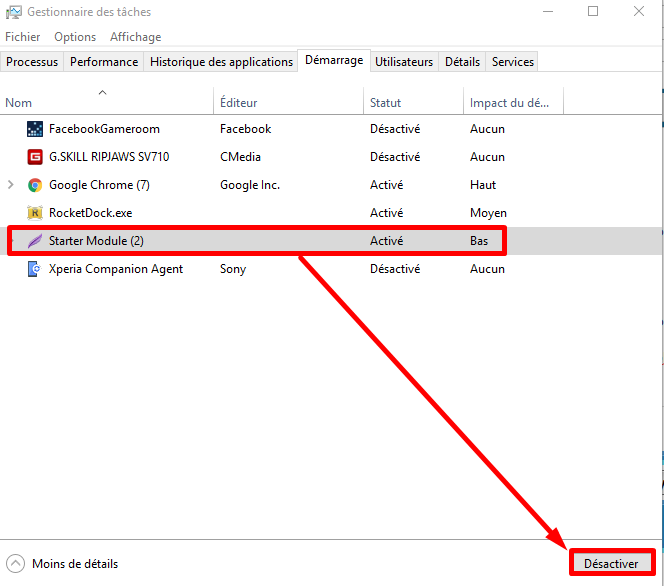The height and width of the screenshot is (586, 664).
Task: Click Activé status of Starter Module
Action: coord(387,241)
